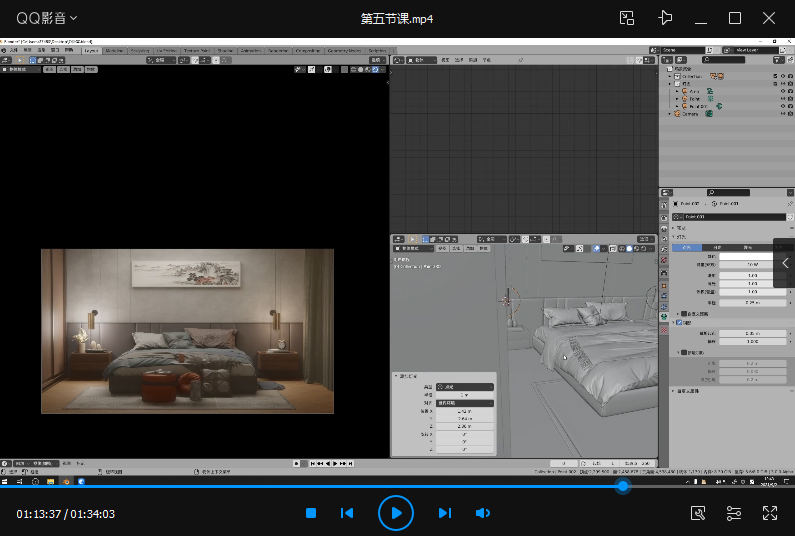This screenshot has width=795, height=536.
Task: Expand the Camera item in Blender outliner
Action: (671, 114)
